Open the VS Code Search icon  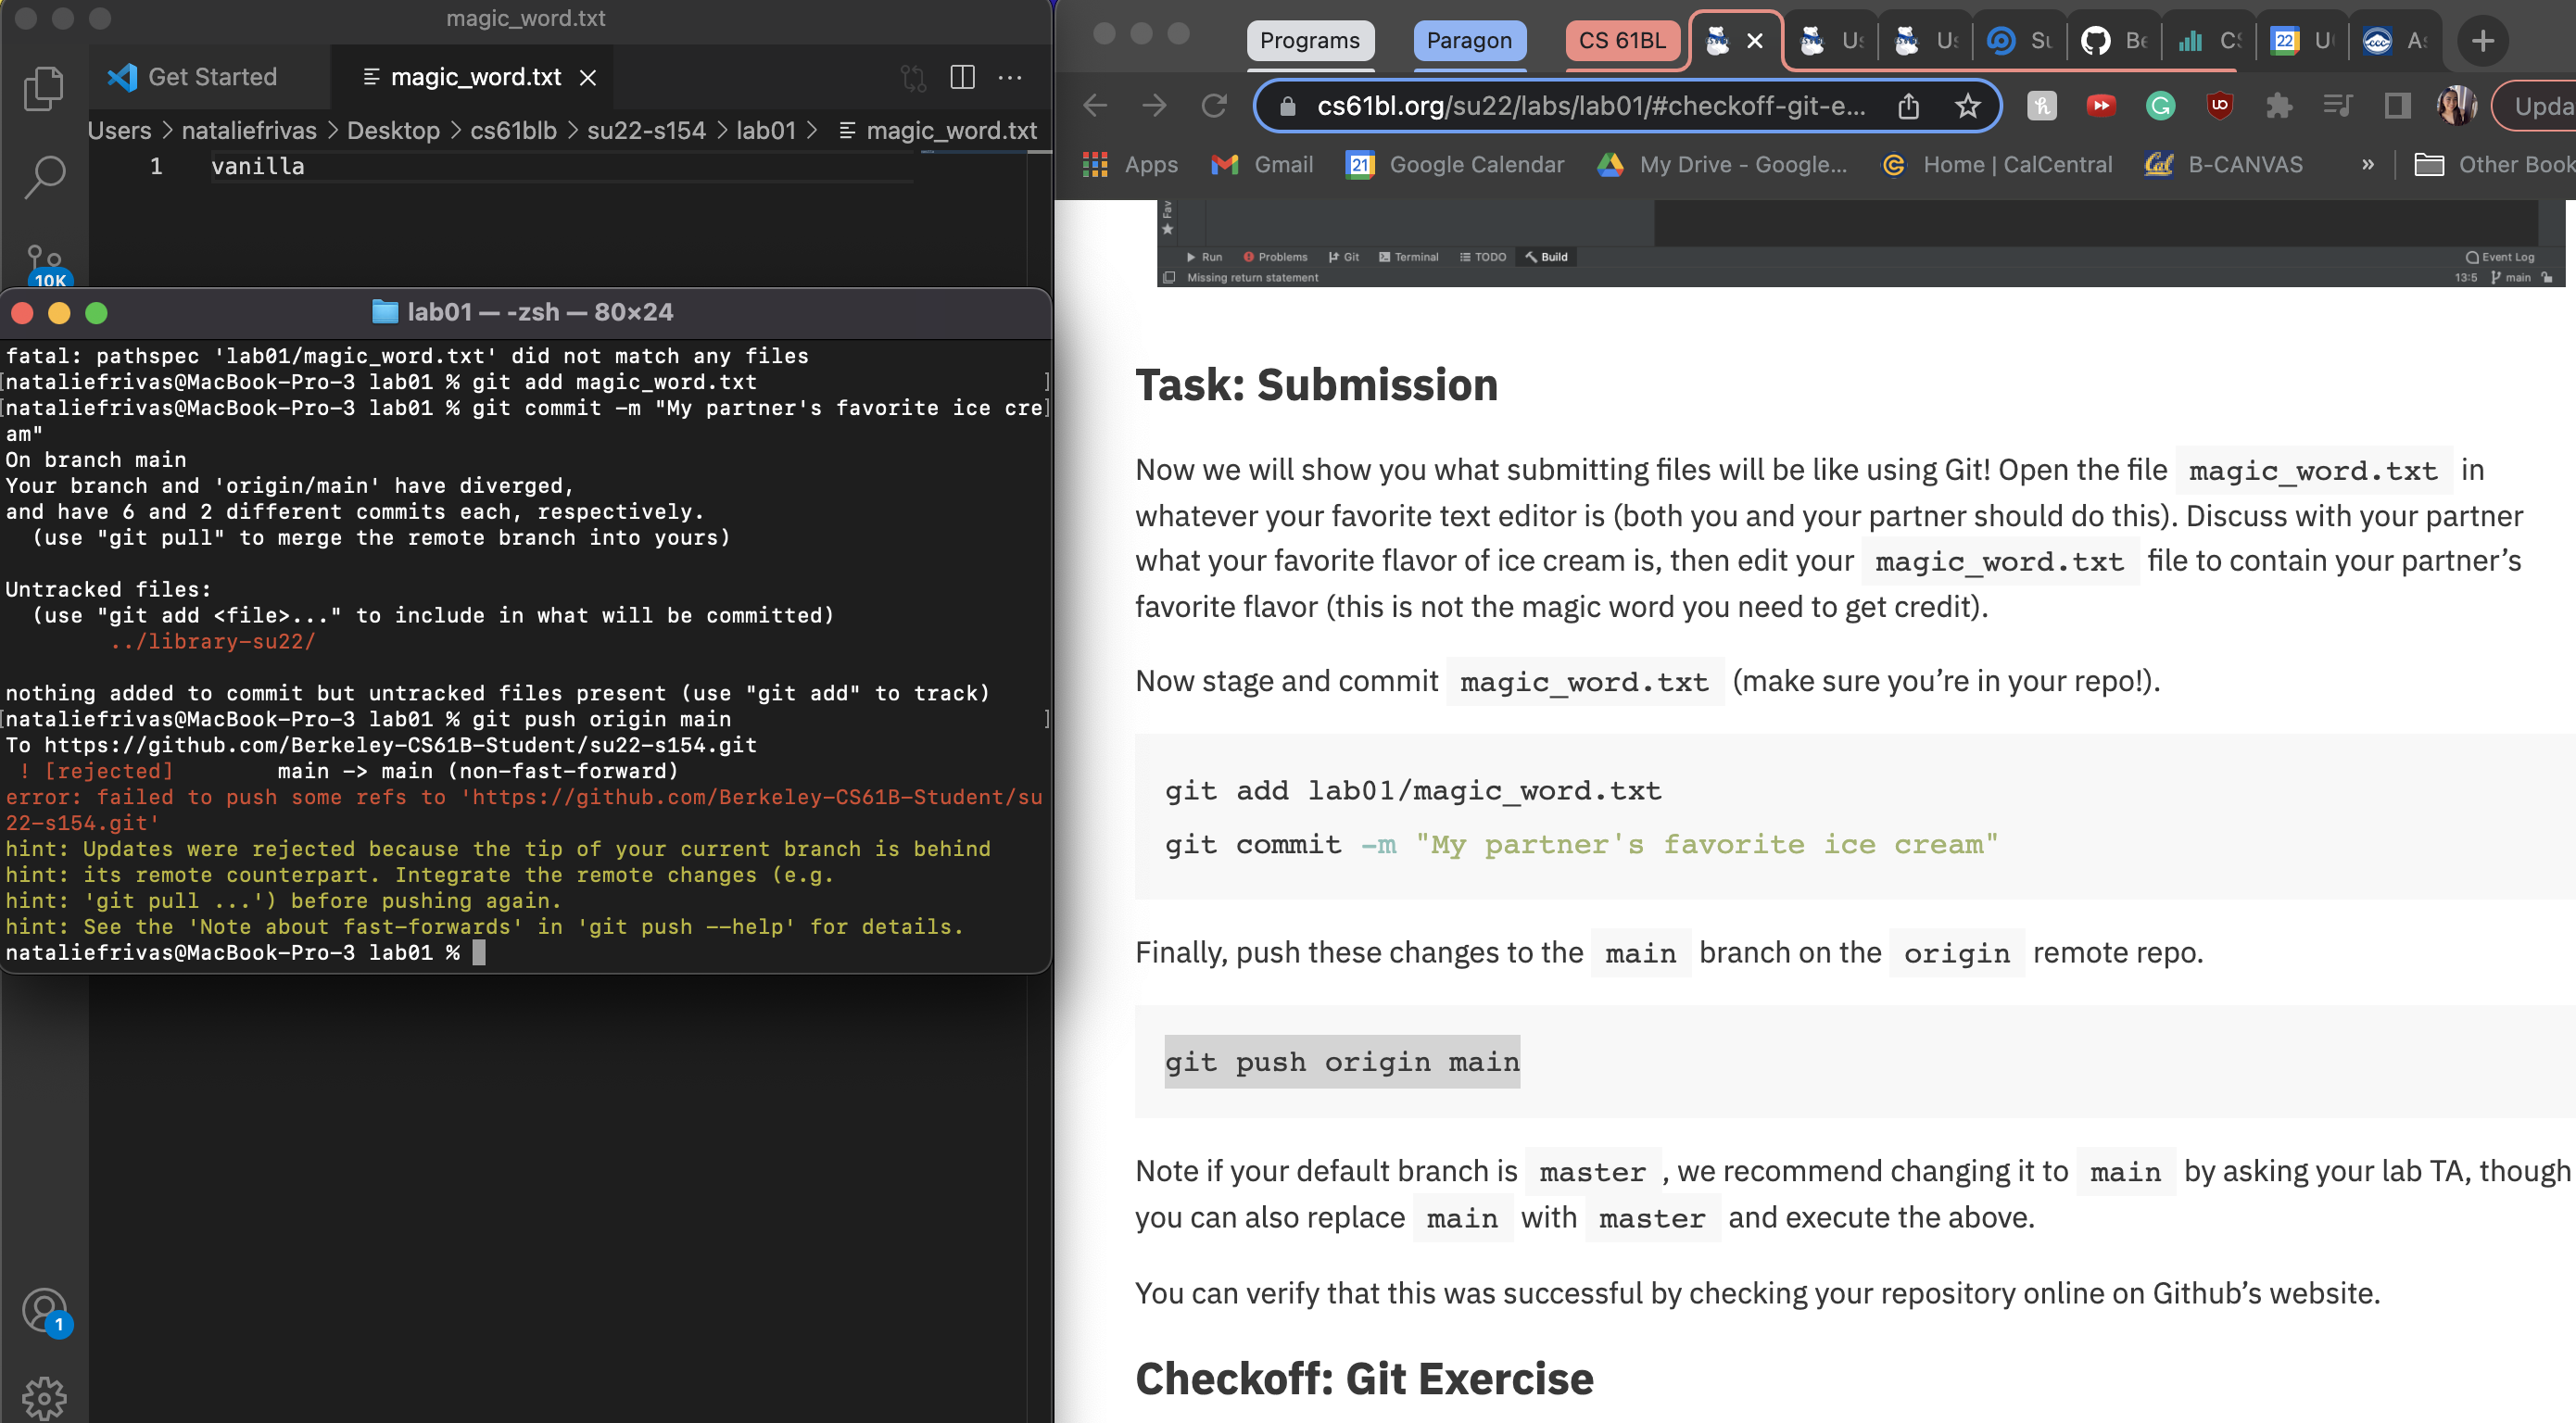(x=44, y=176)
